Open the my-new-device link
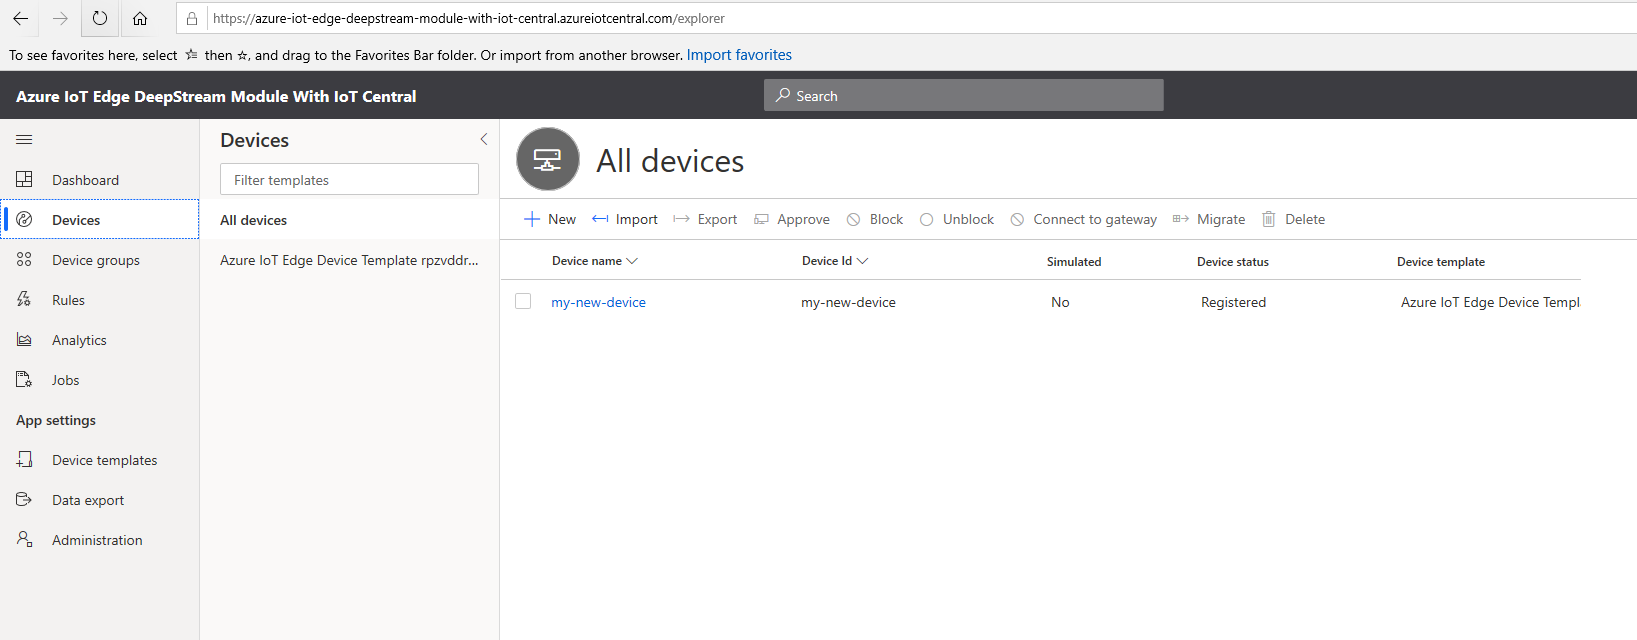This screenshot has width=1637, height=640. click(x=598, y=302)
